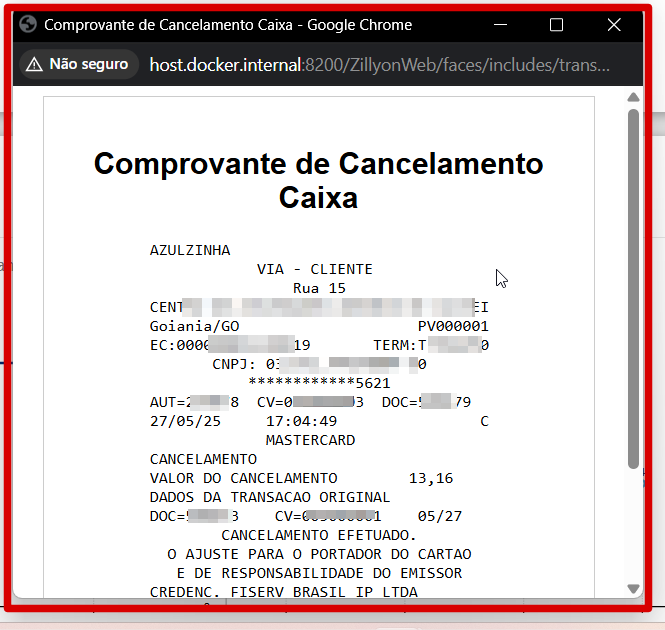665x630 pixels.
Task: Click the Goiania/GO city text
Action: (194, 326)
